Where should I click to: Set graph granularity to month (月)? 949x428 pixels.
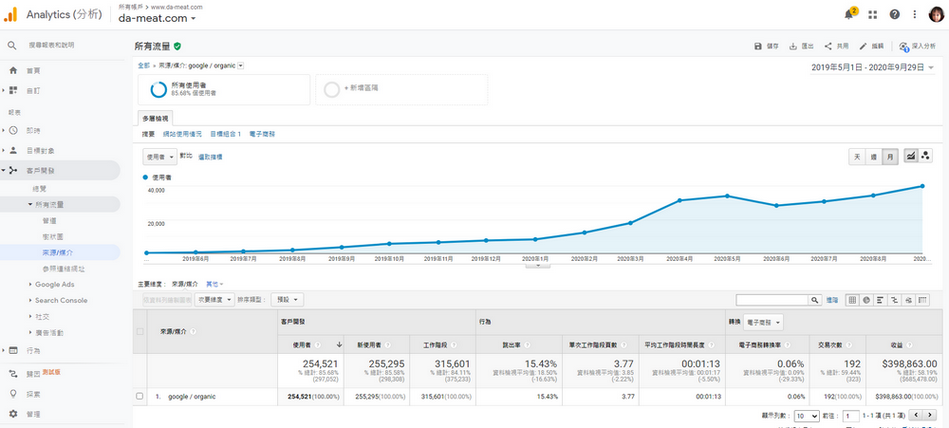point(890,156)
